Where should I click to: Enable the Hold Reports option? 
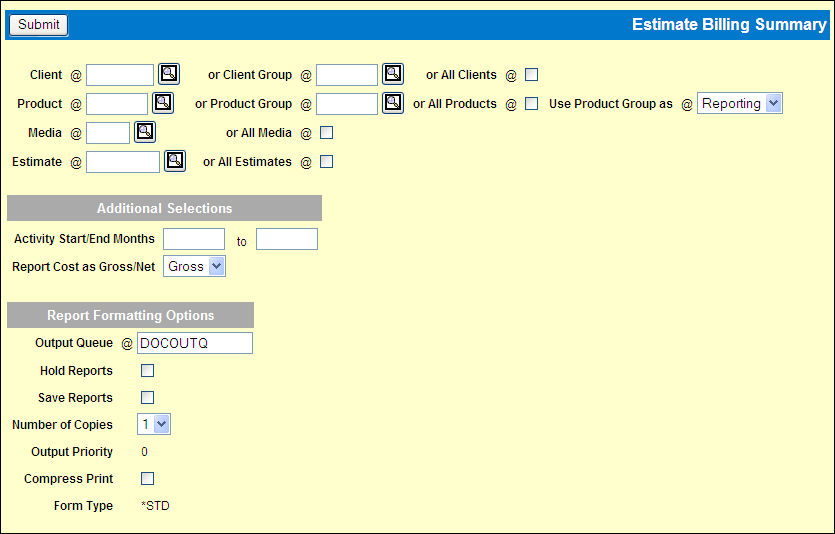coord(148,371)
